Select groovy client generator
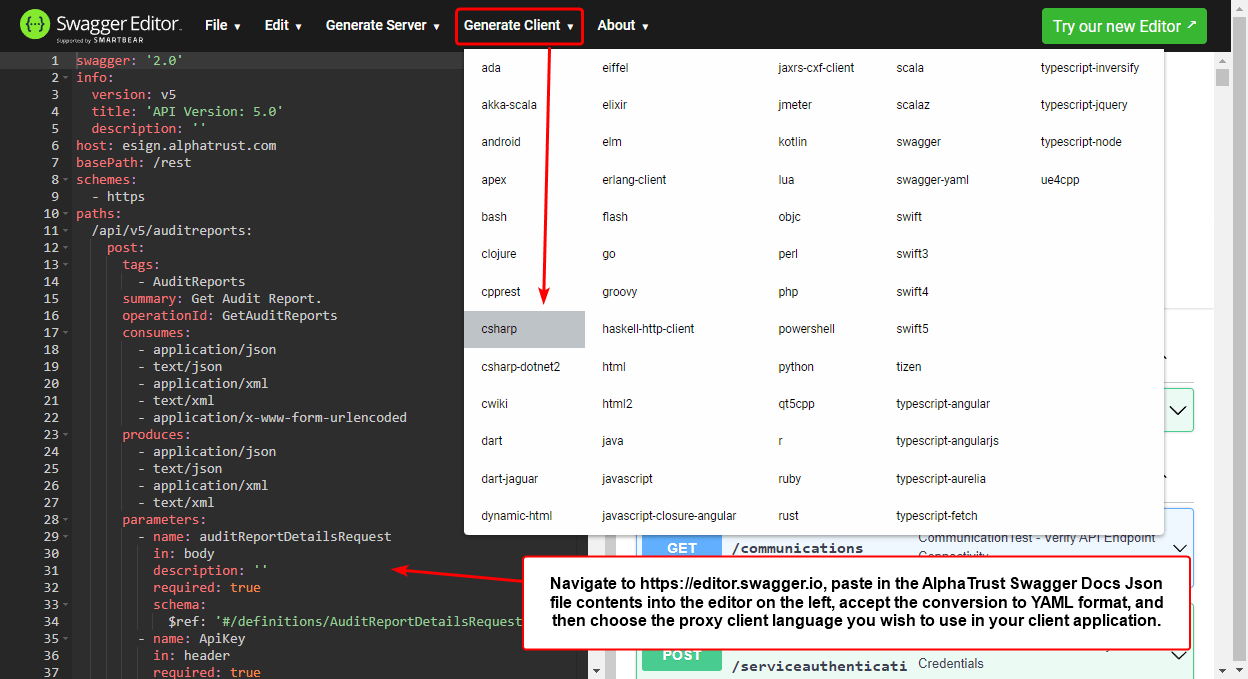 (x=620, y=292)
